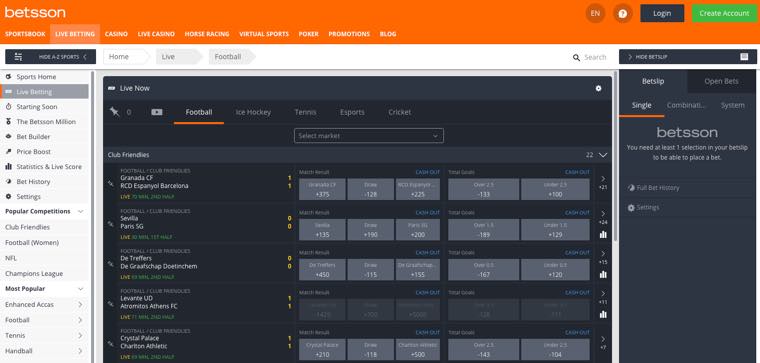Screen dimensions: 760x363
Task: Pin the Crystal Palace match
Action: click(111, 343)
